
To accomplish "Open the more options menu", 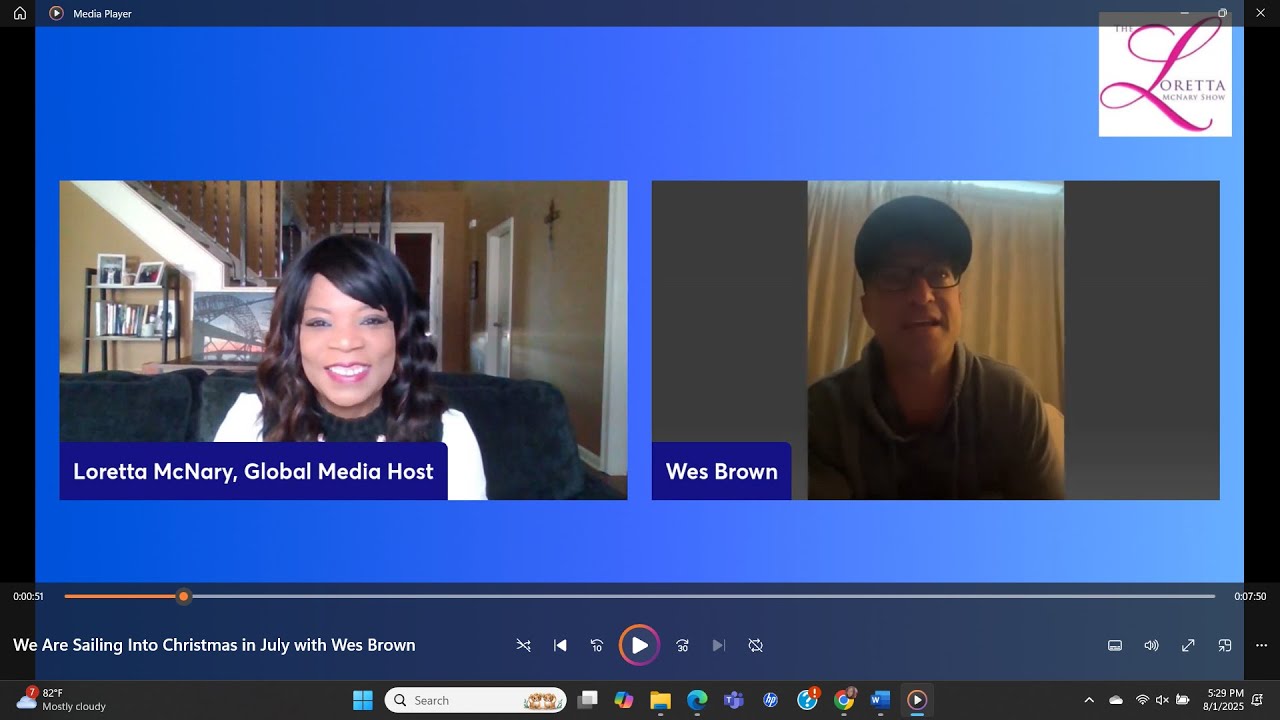I will click(1261, 646).
